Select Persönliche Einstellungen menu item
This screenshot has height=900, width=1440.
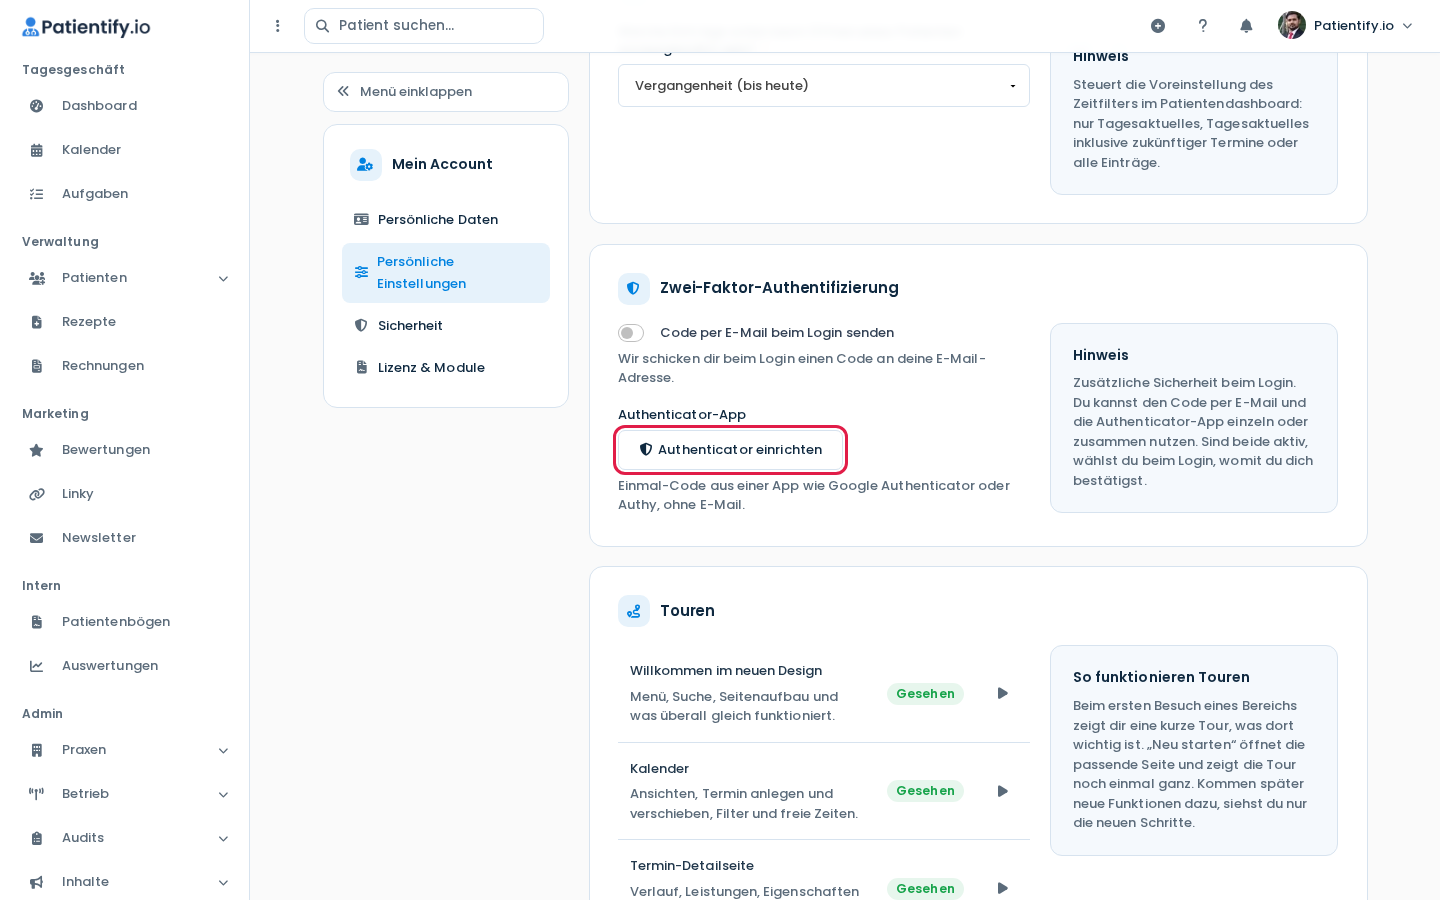point(446,273)
